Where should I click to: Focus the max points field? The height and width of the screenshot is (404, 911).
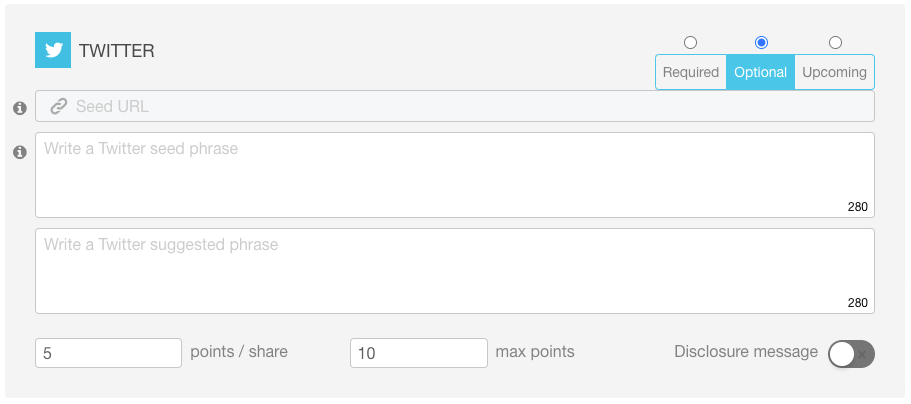coord(419,353)
